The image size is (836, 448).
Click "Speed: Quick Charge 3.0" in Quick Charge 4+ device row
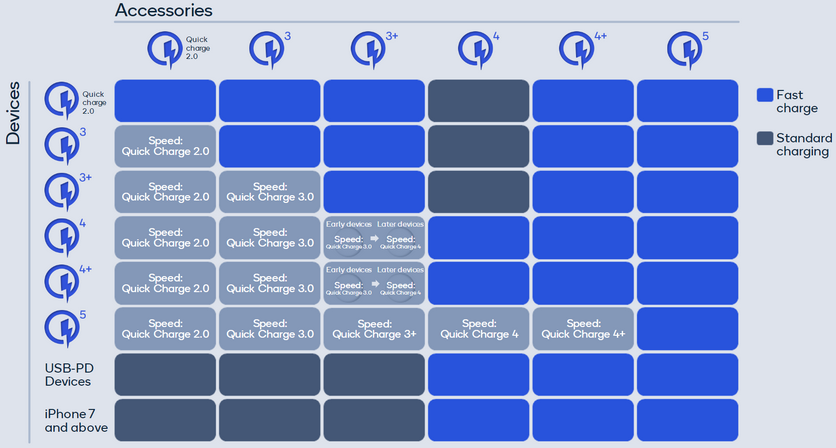(270, 283)
